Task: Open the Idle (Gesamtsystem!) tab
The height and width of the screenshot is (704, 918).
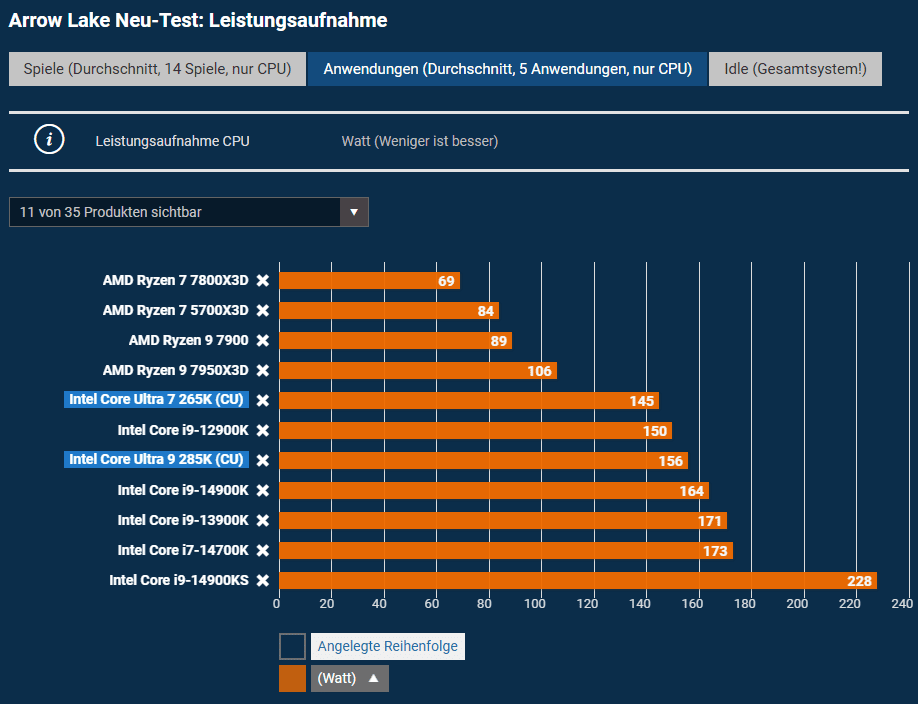Action: (795, 69)
